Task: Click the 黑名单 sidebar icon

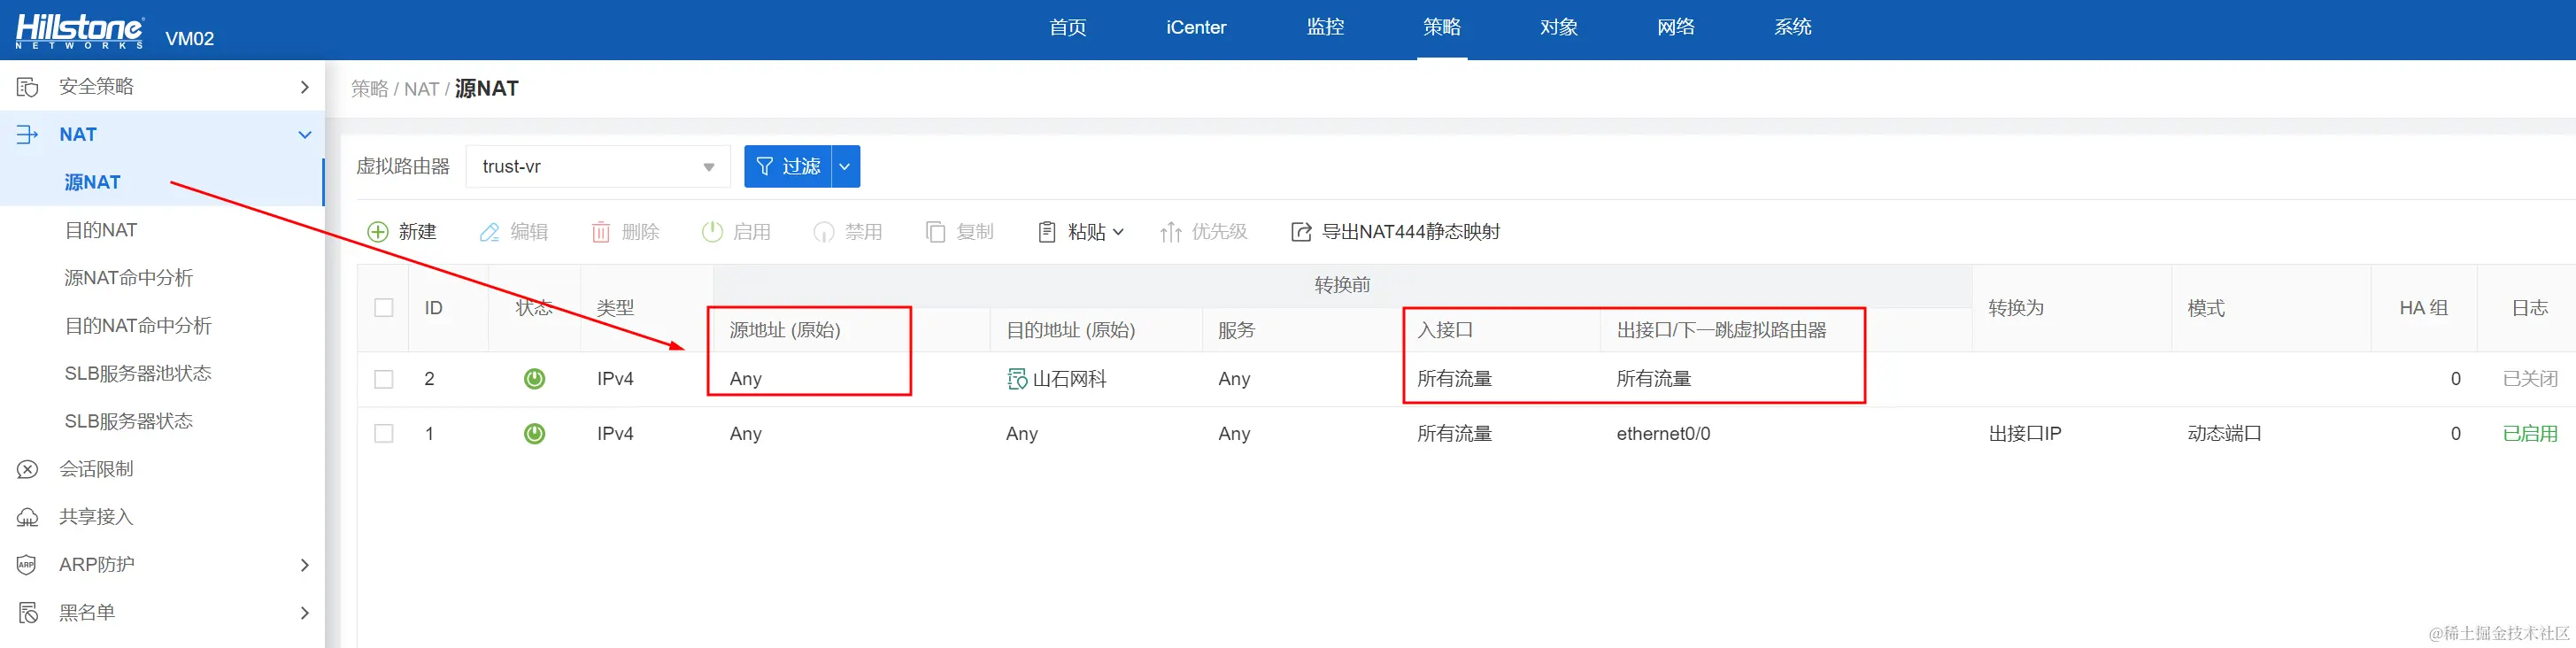Action: 27,613
